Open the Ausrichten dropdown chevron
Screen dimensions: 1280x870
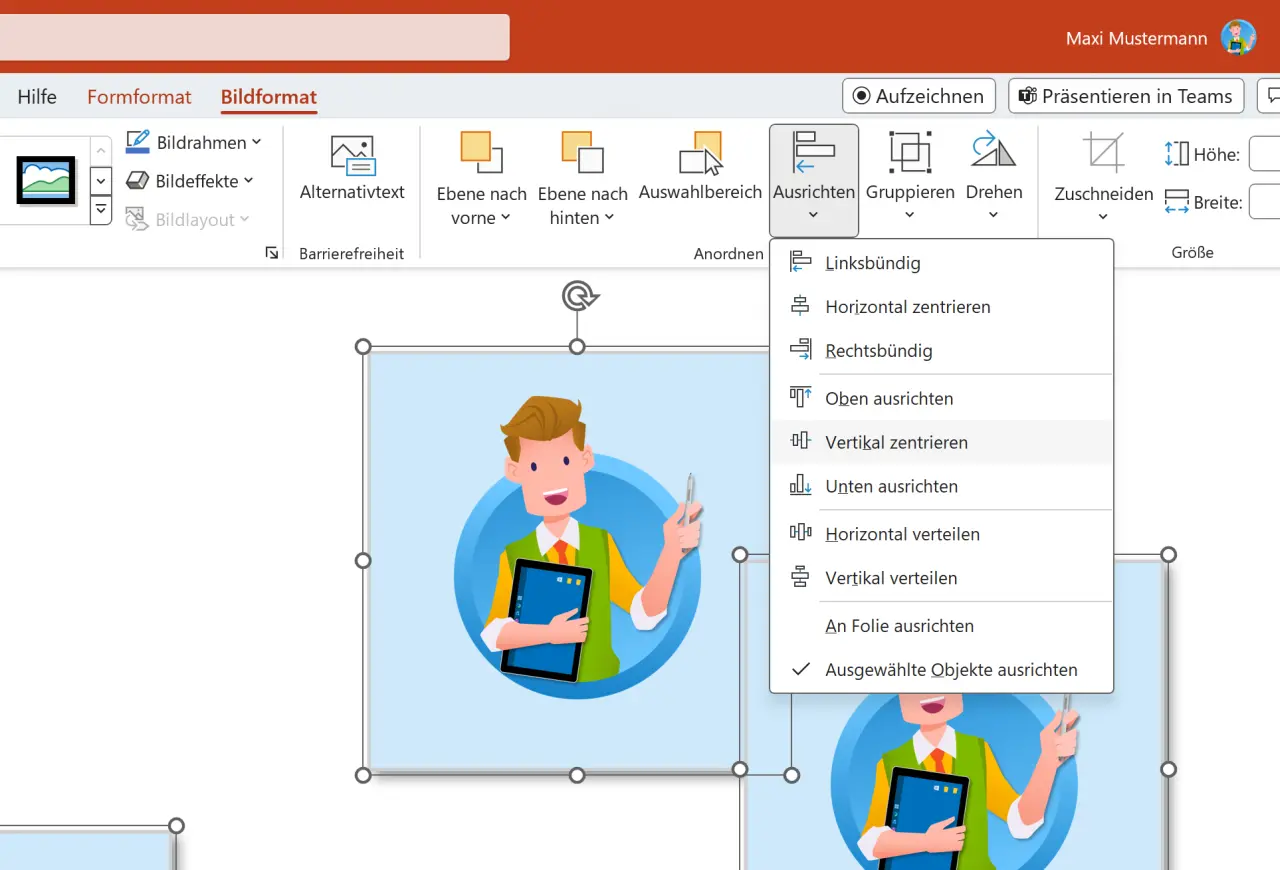(x=814, y=213)
